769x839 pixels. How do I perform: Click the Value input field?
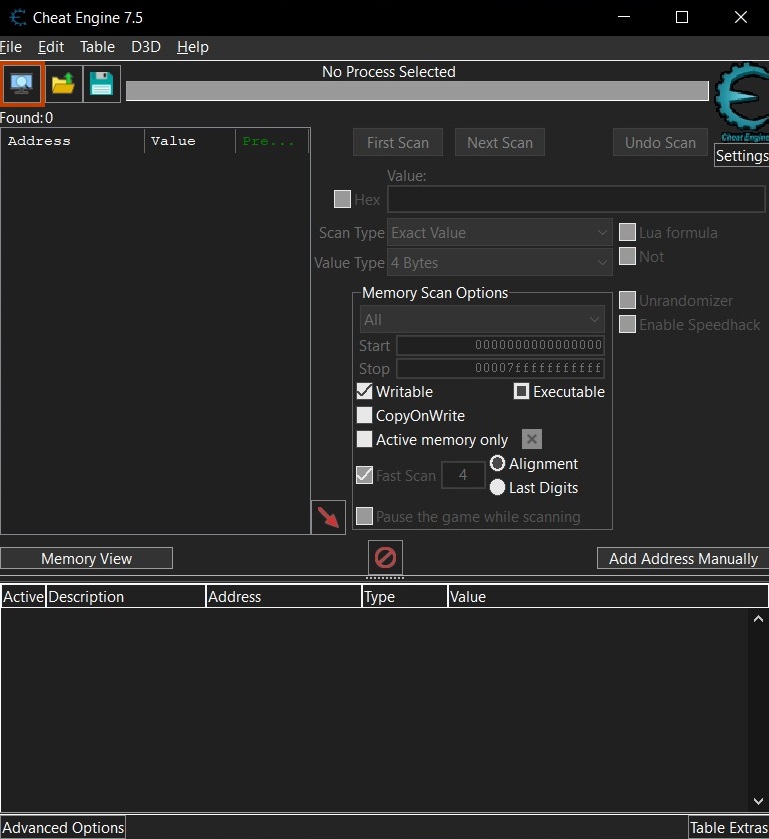576,199
